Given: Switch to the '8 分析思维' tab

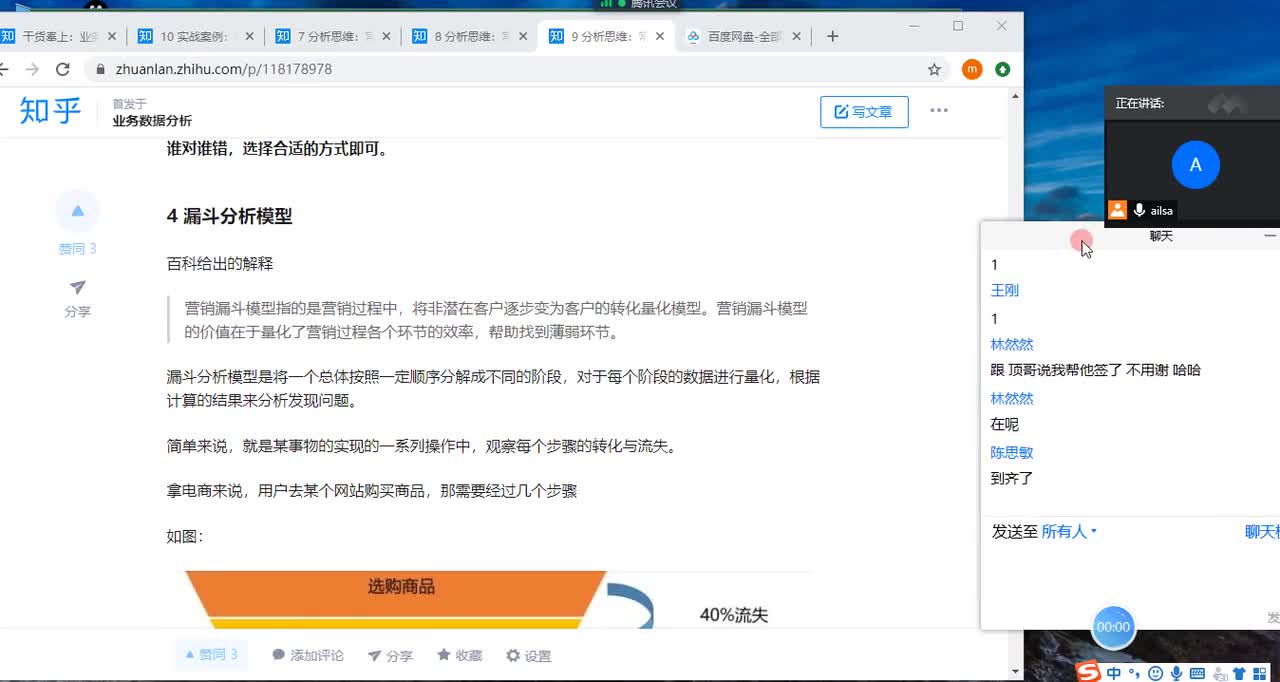Looking at the screenshot, I should (x=469, y=36).
